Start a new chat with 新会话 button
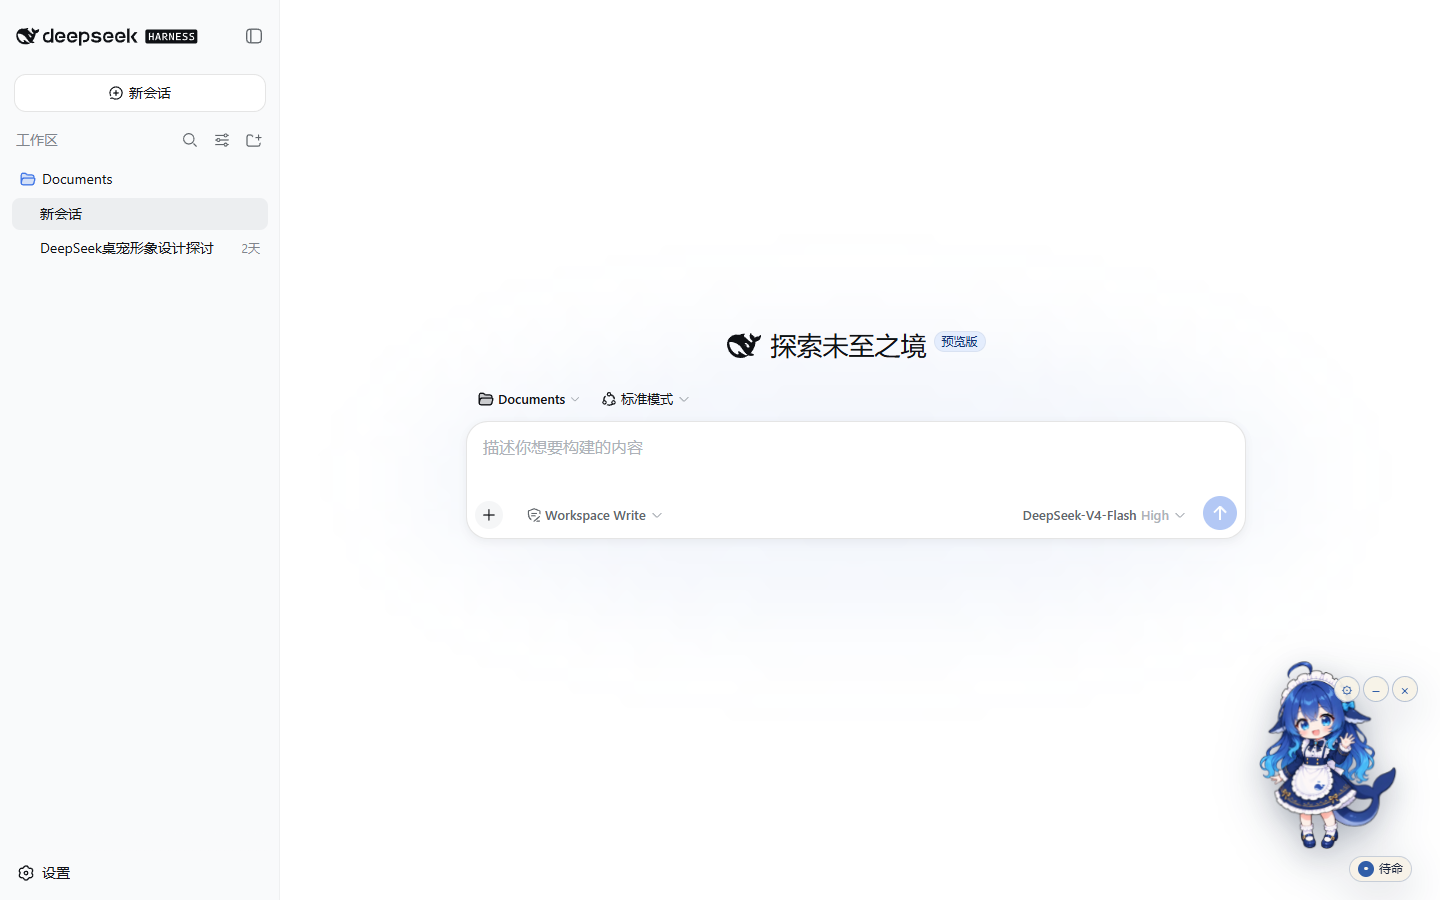Image resolution: width=1440 pixels, height=900 pixels. 140,93
